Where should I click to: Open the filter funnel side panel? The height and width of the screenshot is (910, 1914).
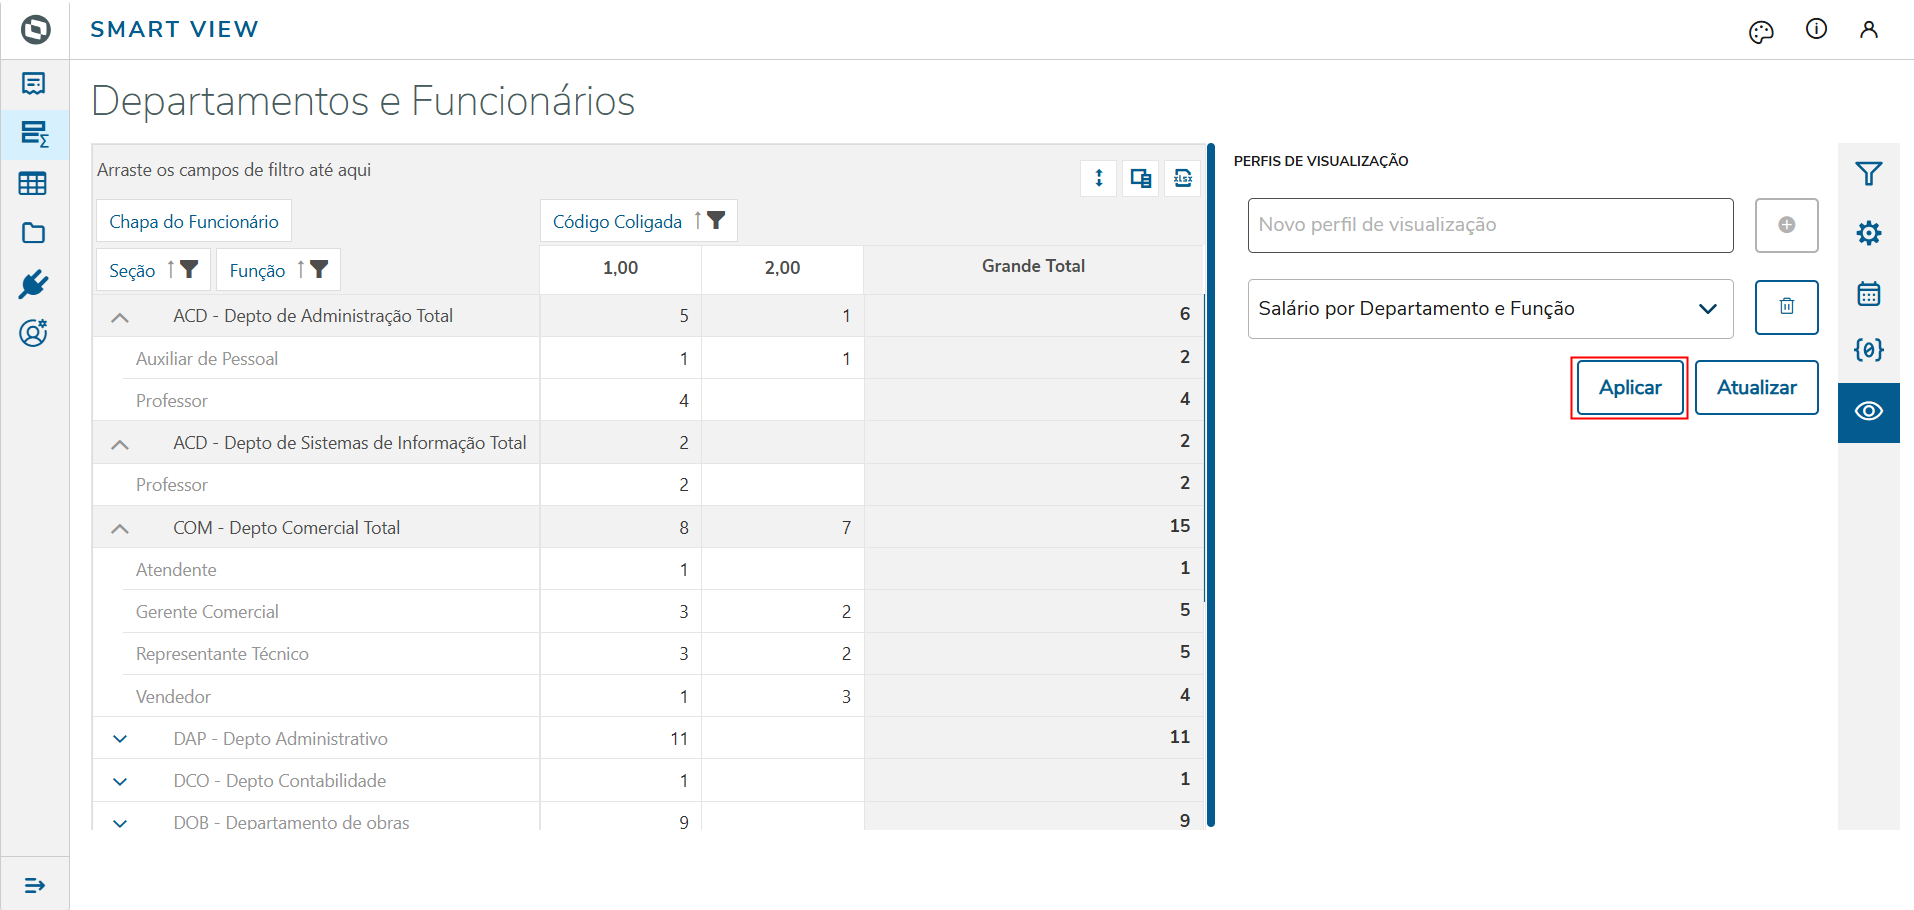[1868, 174]
